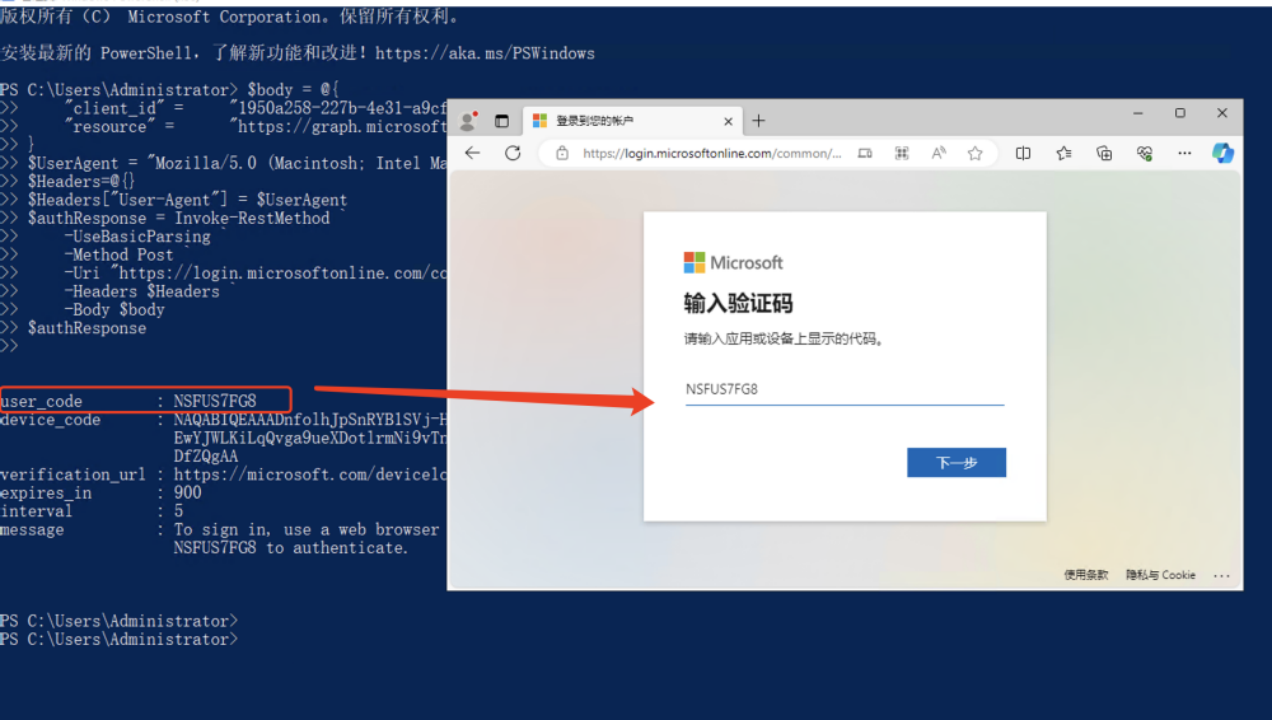The width and height of the screenshot is (1272, 720).
Task: Open QR code generator for this page
Action: pos(902,153)
